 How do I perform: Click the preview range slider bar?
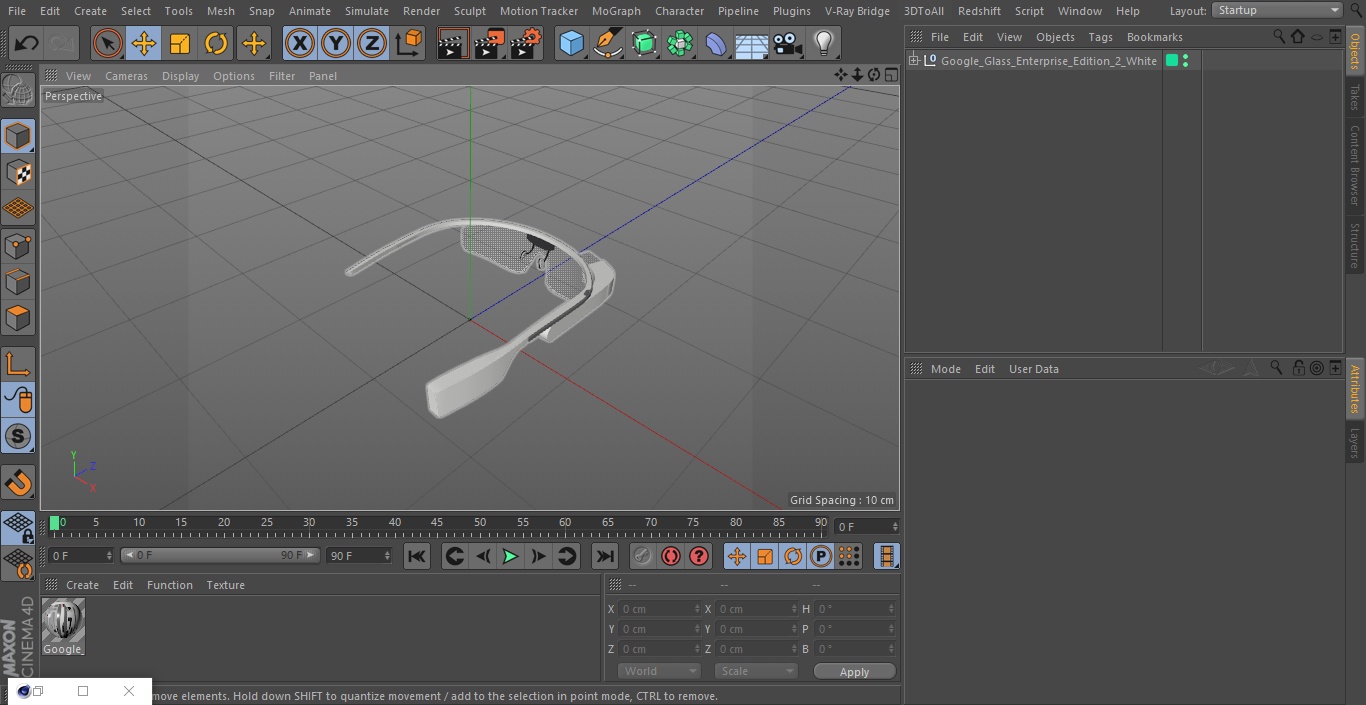coord(220,555)
